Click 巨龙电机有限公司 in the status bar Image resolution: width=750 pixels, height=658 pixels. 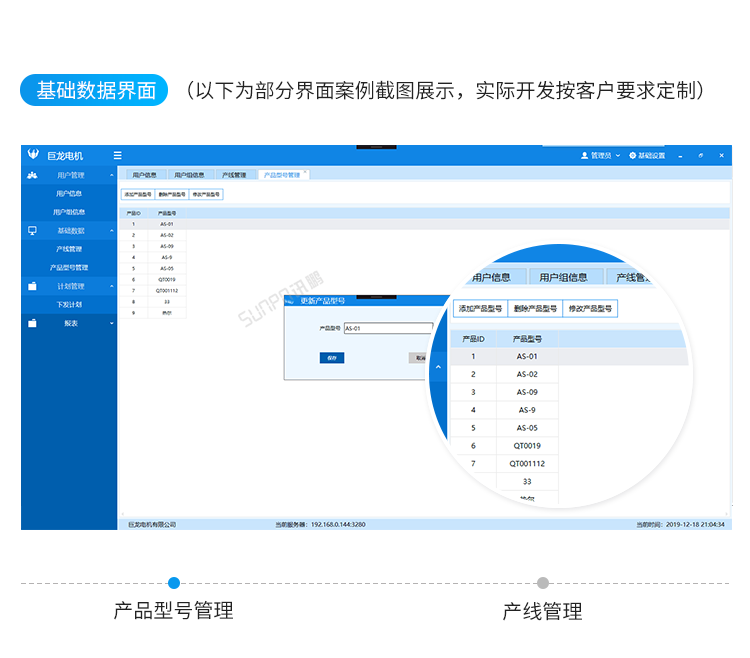click(x=152, y=525)
